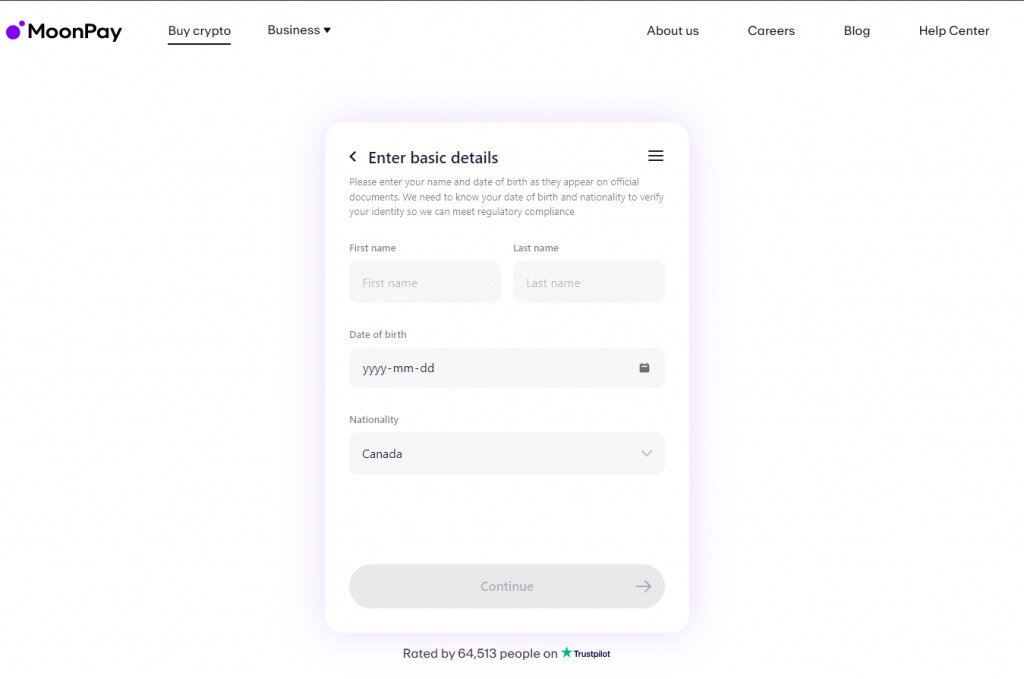Viewport: 1024px width, 679px height.
Task: Open the Nationality selector showing Canada
Action: (506, 453)
